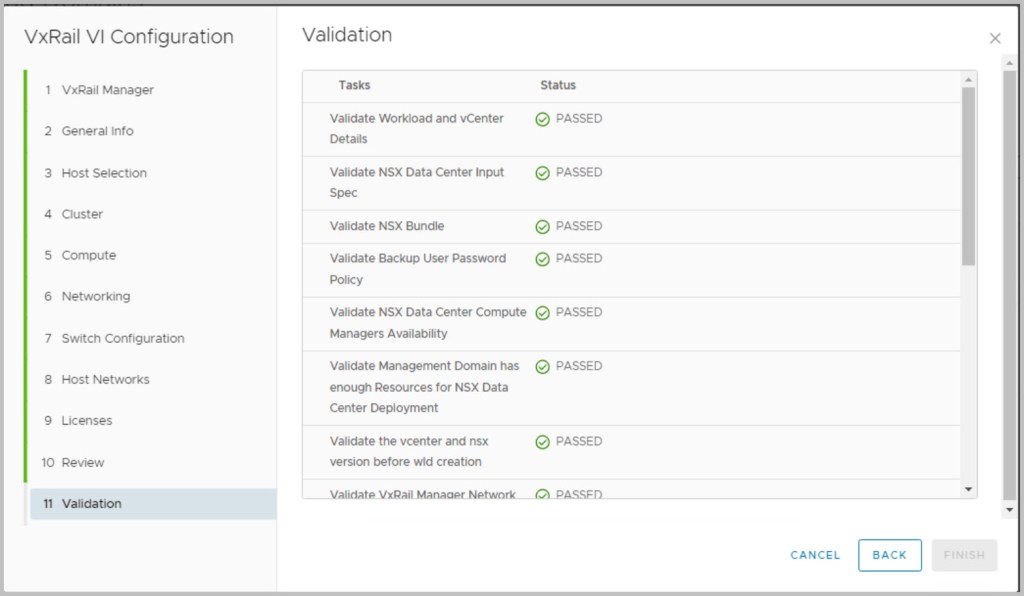
Task: Return to the Review step
Action: [82, 462]
